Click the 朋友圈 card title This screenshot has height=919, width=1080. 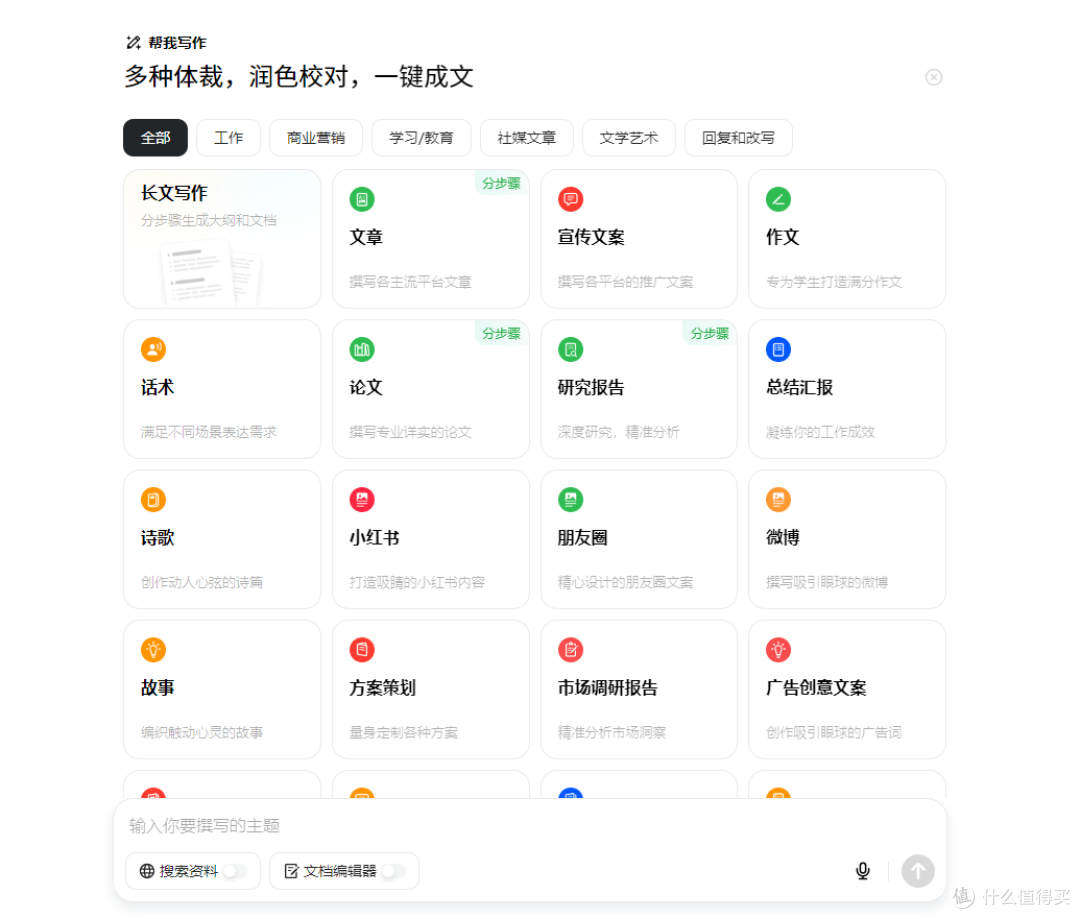[x=583, y=537]
